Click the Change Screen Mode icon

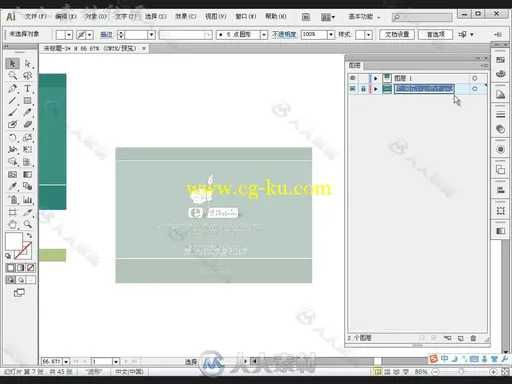[19, 293]
